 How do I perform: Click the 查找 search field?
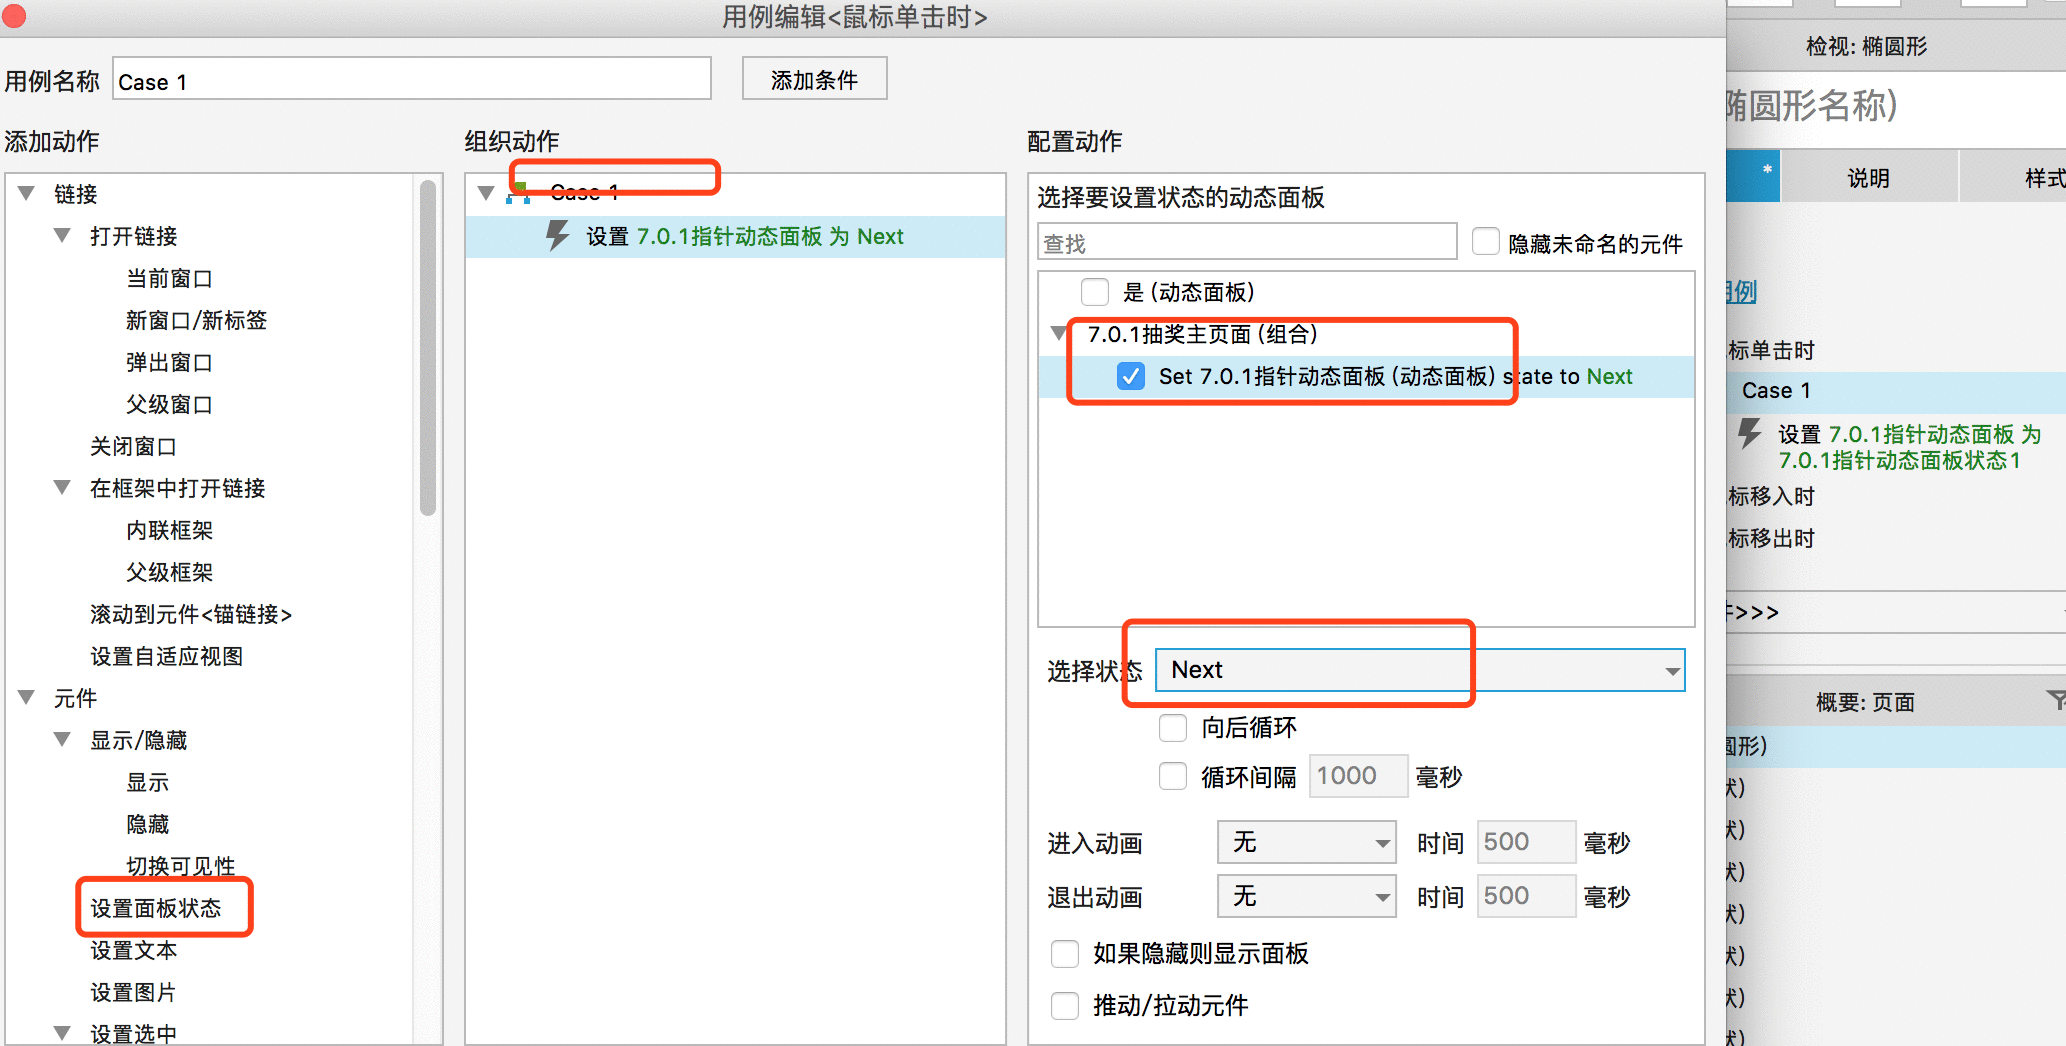click(x=1247, y=242)
